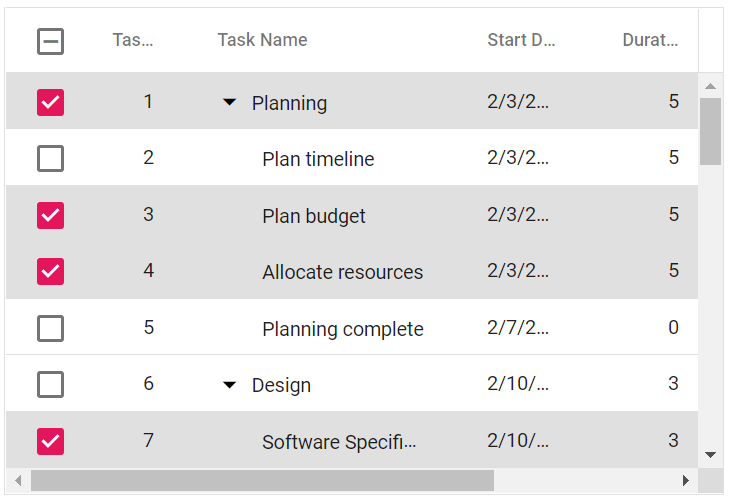Collapse the Planning task group
This screenshot has width=730, height=499.
[x=230, y=102]
